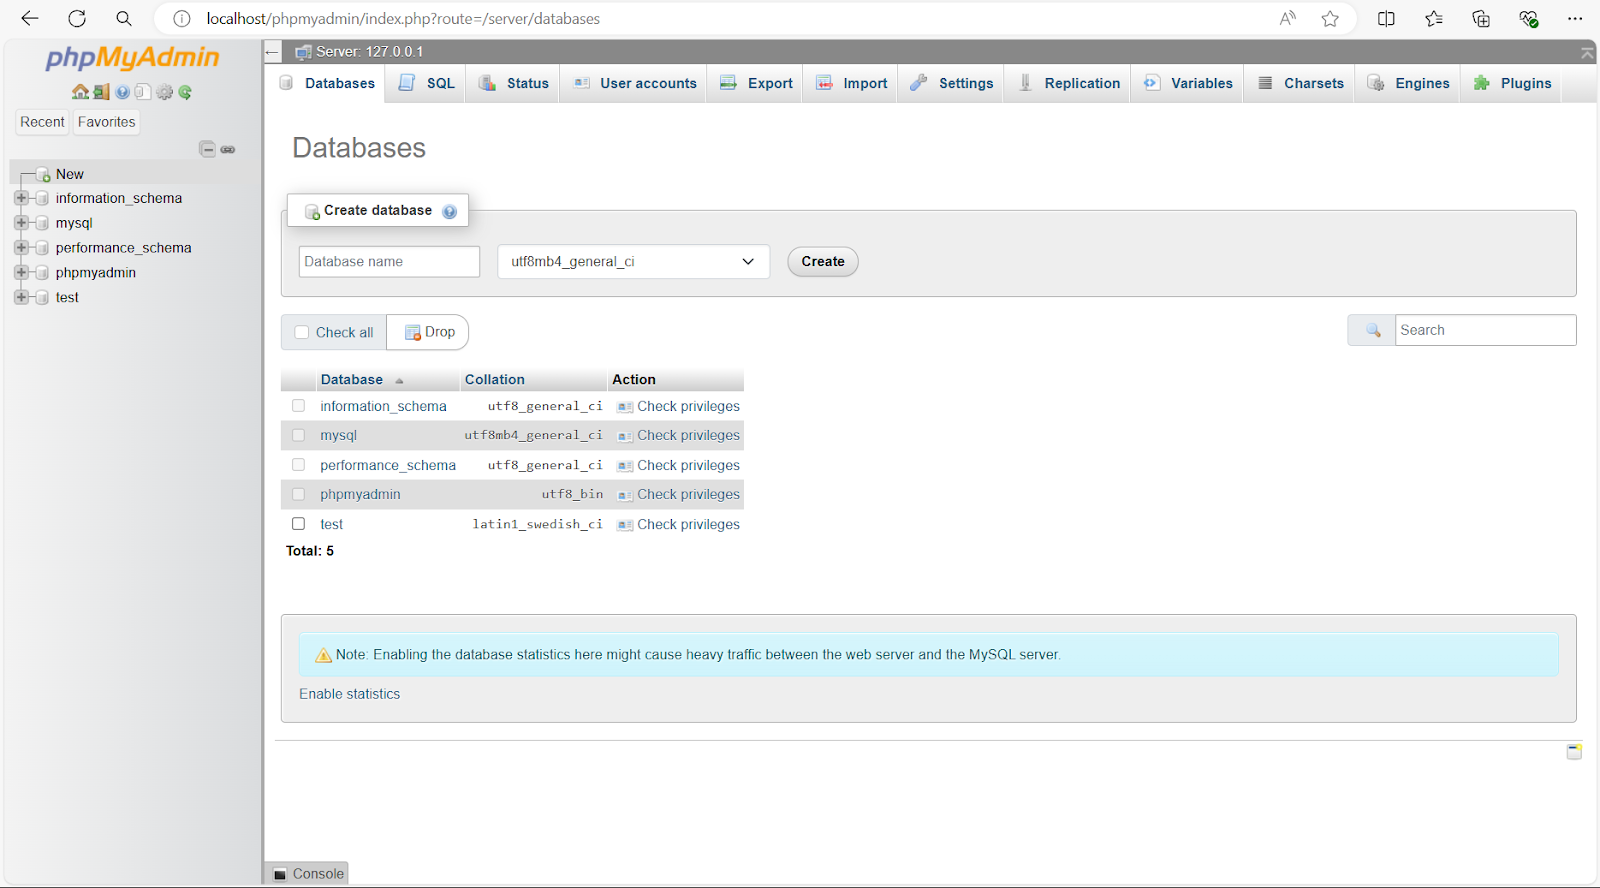Click the Read aloud icon in address bar
Screen dimensions: 1600x888
tap(1288, 18)
